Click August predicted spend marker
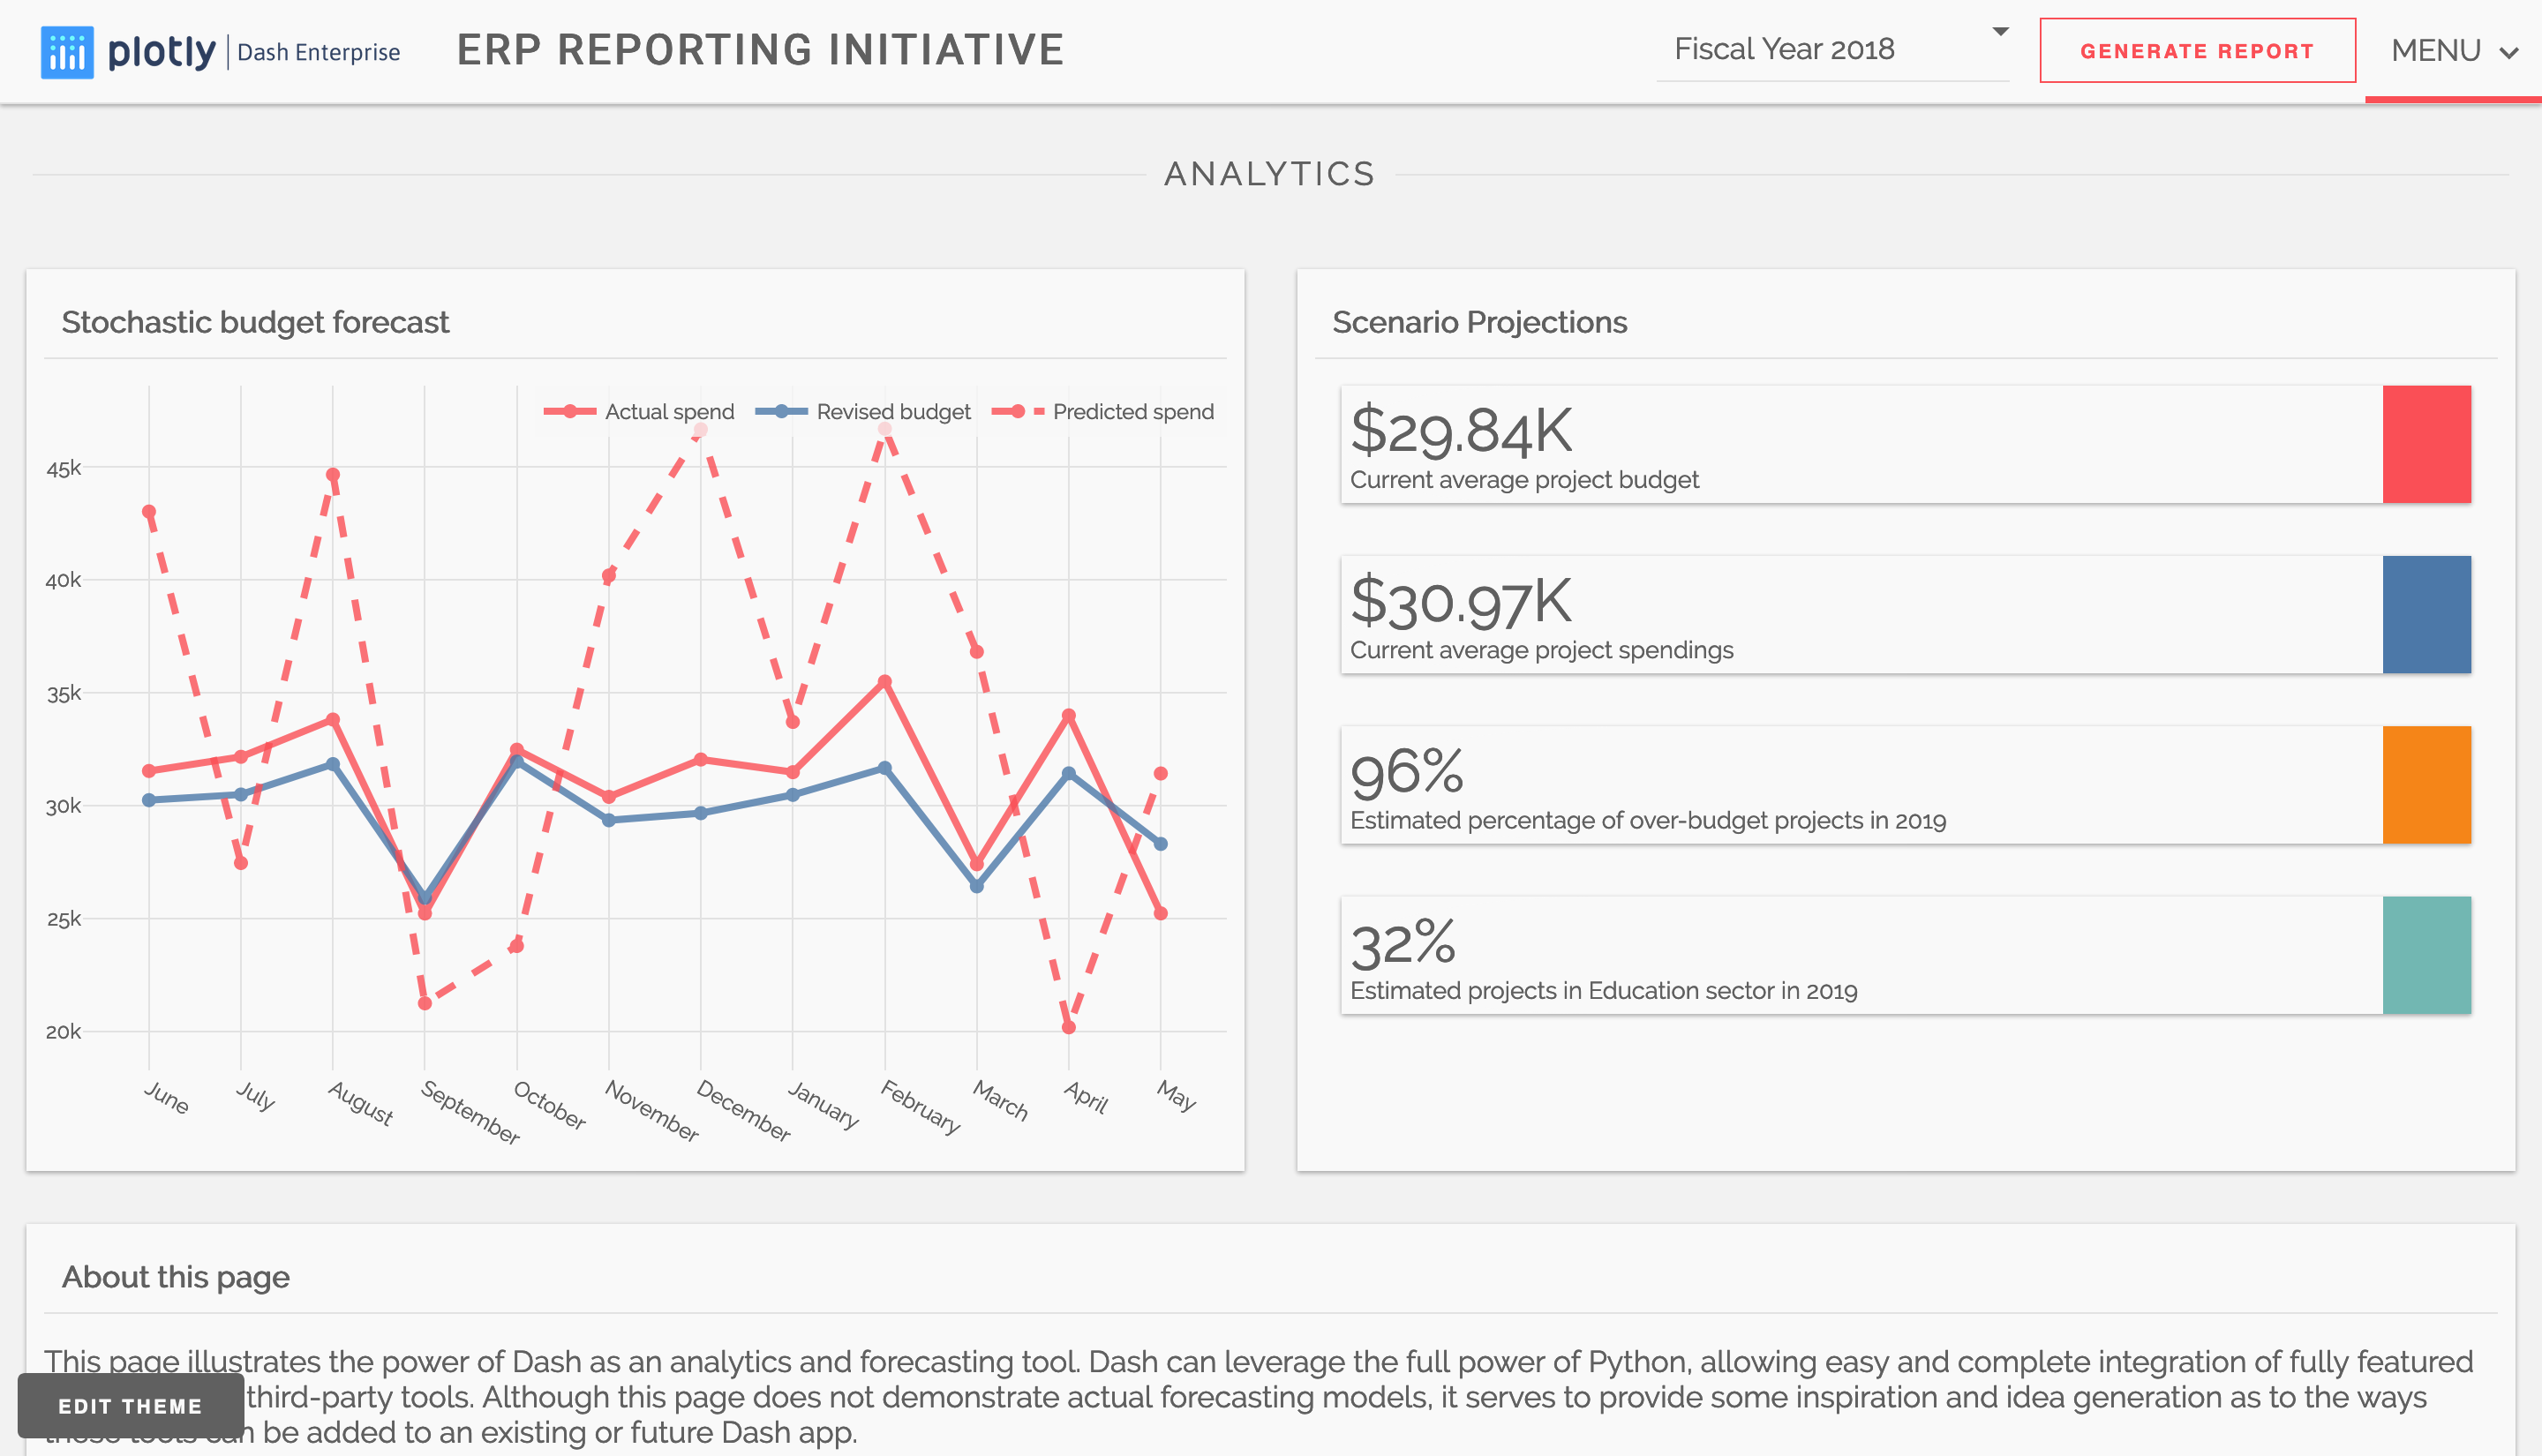 pyautogui.click(x=333, y=475)
